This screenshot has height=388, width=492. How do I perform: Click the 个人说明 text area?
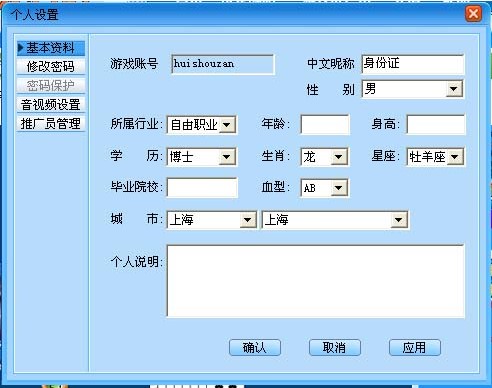point(315,281)
